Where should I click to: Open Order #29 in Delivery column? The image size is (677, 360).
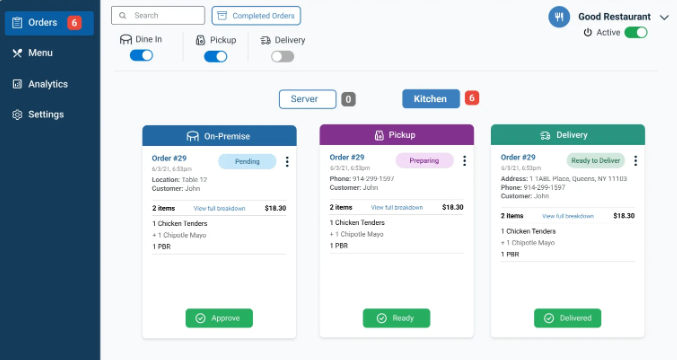pyautogui.click(x=518, y=158)
